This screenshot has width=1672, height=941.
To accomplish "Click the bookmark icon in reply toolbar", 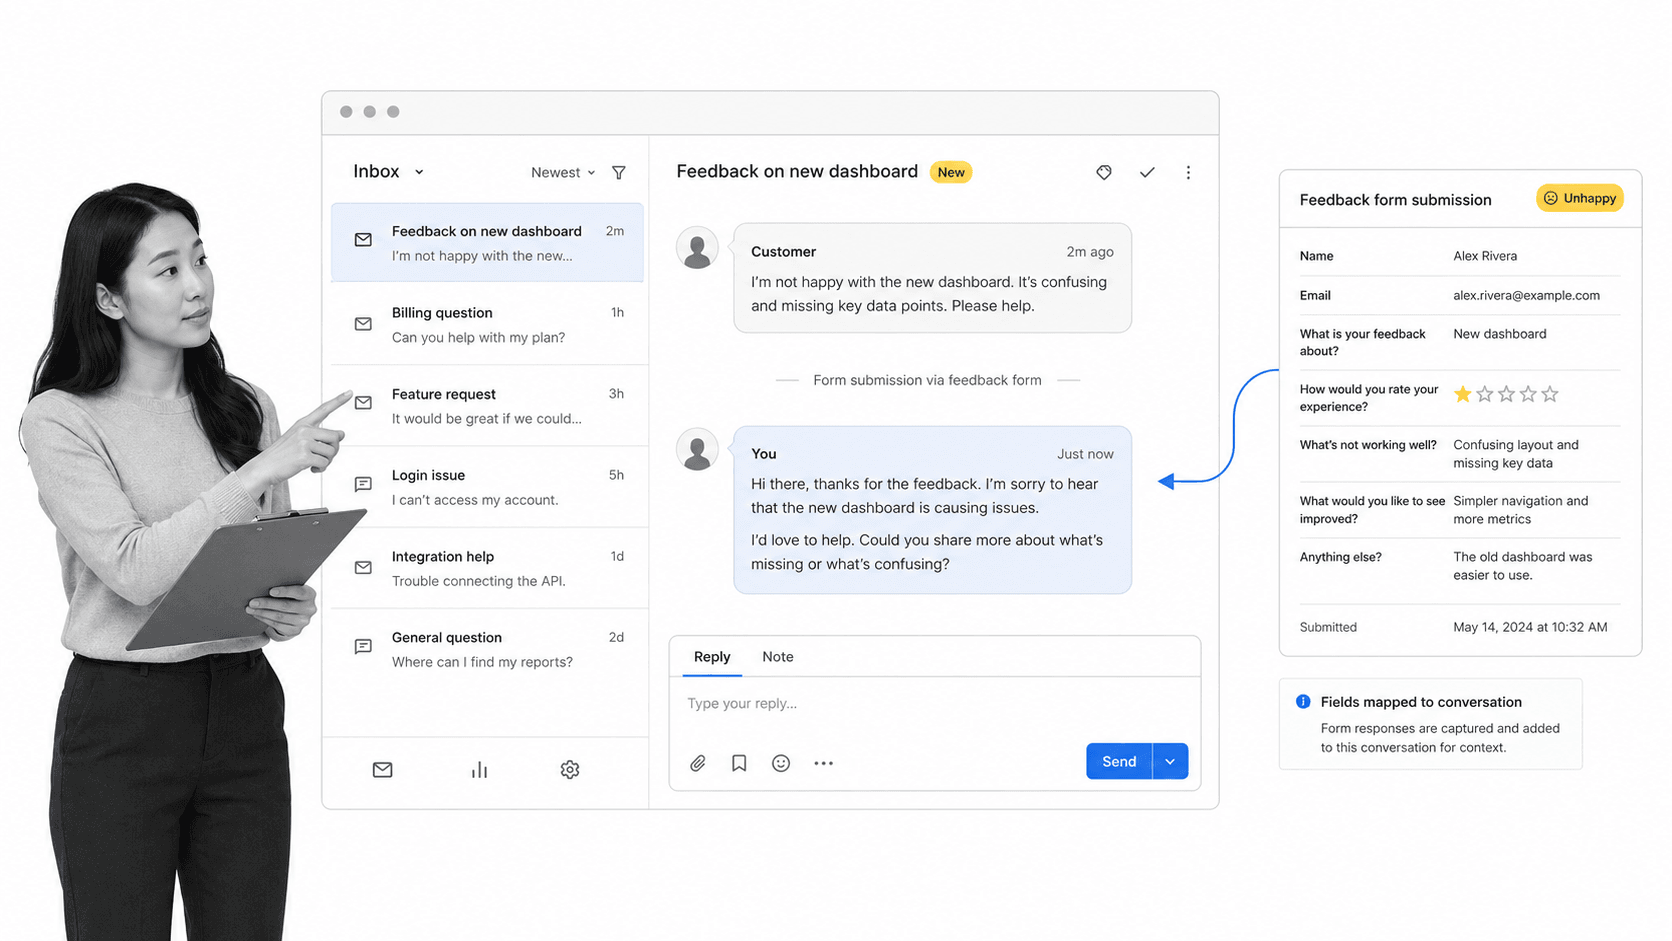I will click(x=739, y=763).
